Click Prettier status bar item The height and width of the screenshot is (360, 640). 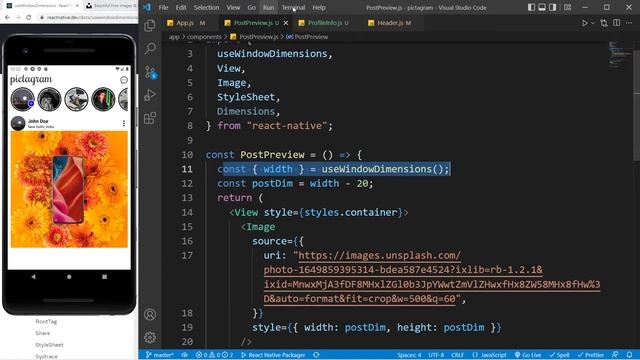(x=590, y=355)
